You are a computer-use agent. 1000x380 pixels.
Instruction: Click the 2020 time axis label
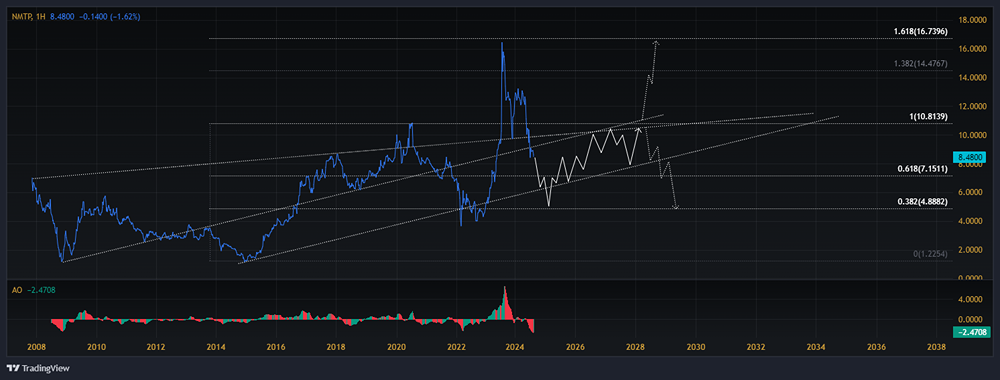(396, 347)
